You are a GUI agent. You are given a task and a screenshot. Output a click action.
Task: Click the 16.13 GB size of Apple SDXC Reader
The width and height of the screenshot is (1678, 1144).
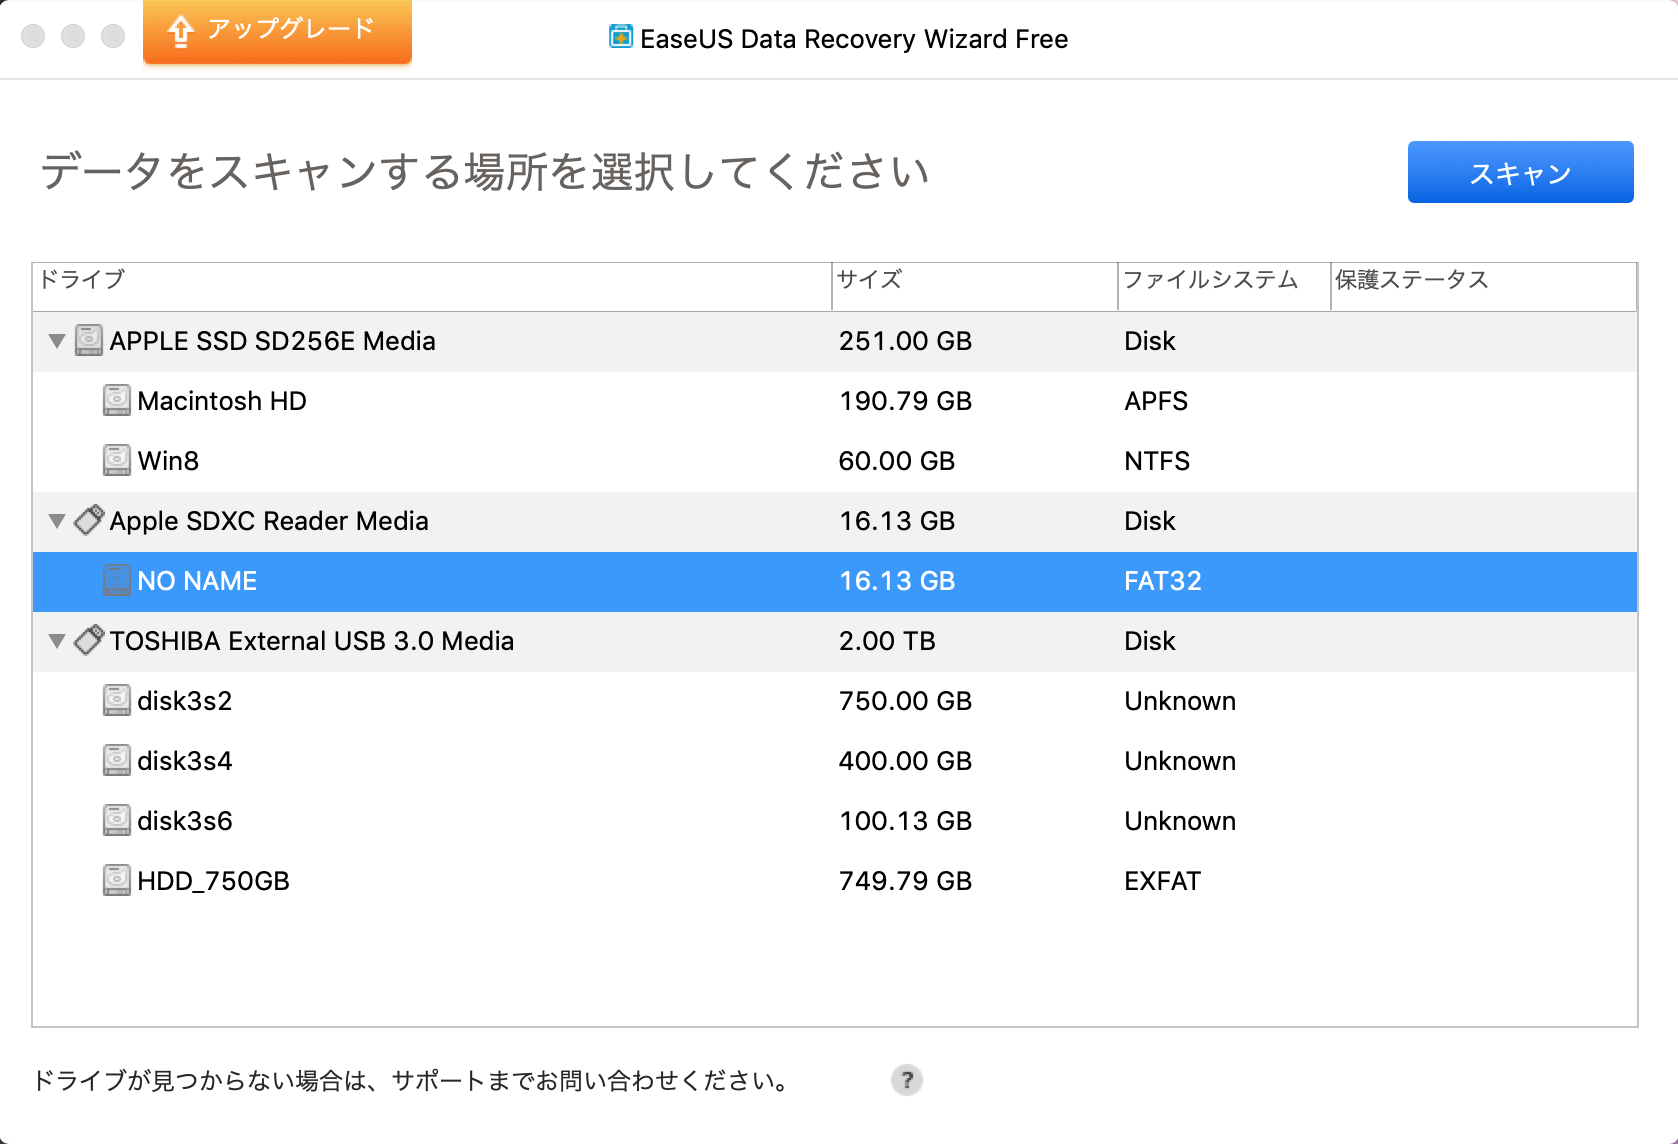897,521
